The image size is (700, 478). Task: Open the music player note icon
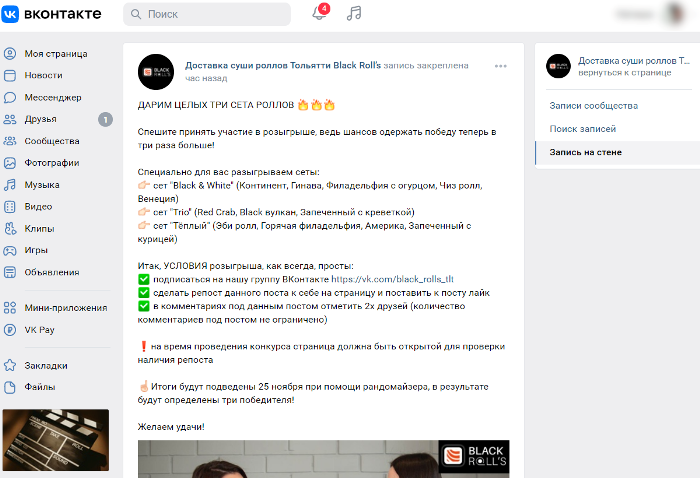coord(354,13)
